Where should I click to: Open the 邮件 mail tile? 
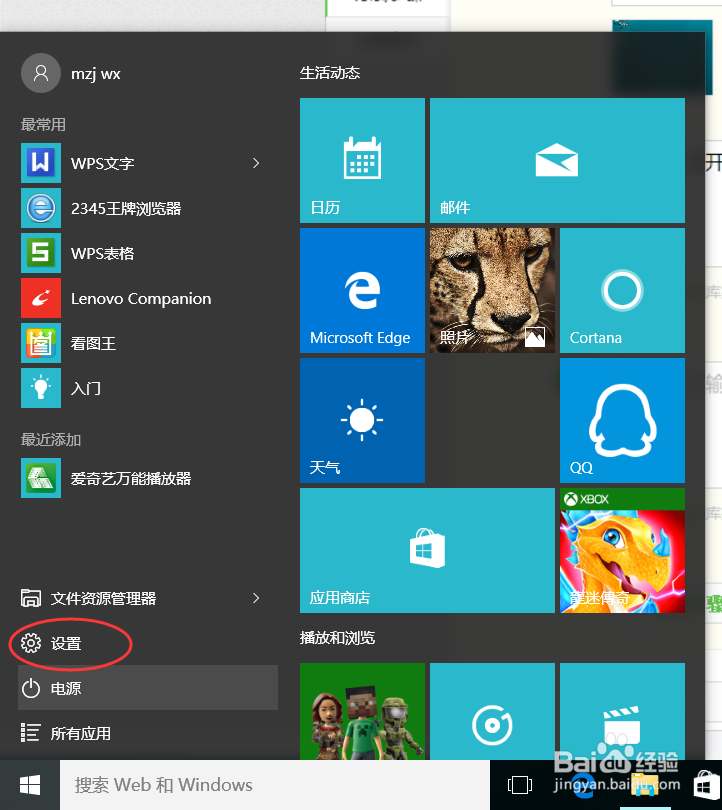[x=557, y=160]
